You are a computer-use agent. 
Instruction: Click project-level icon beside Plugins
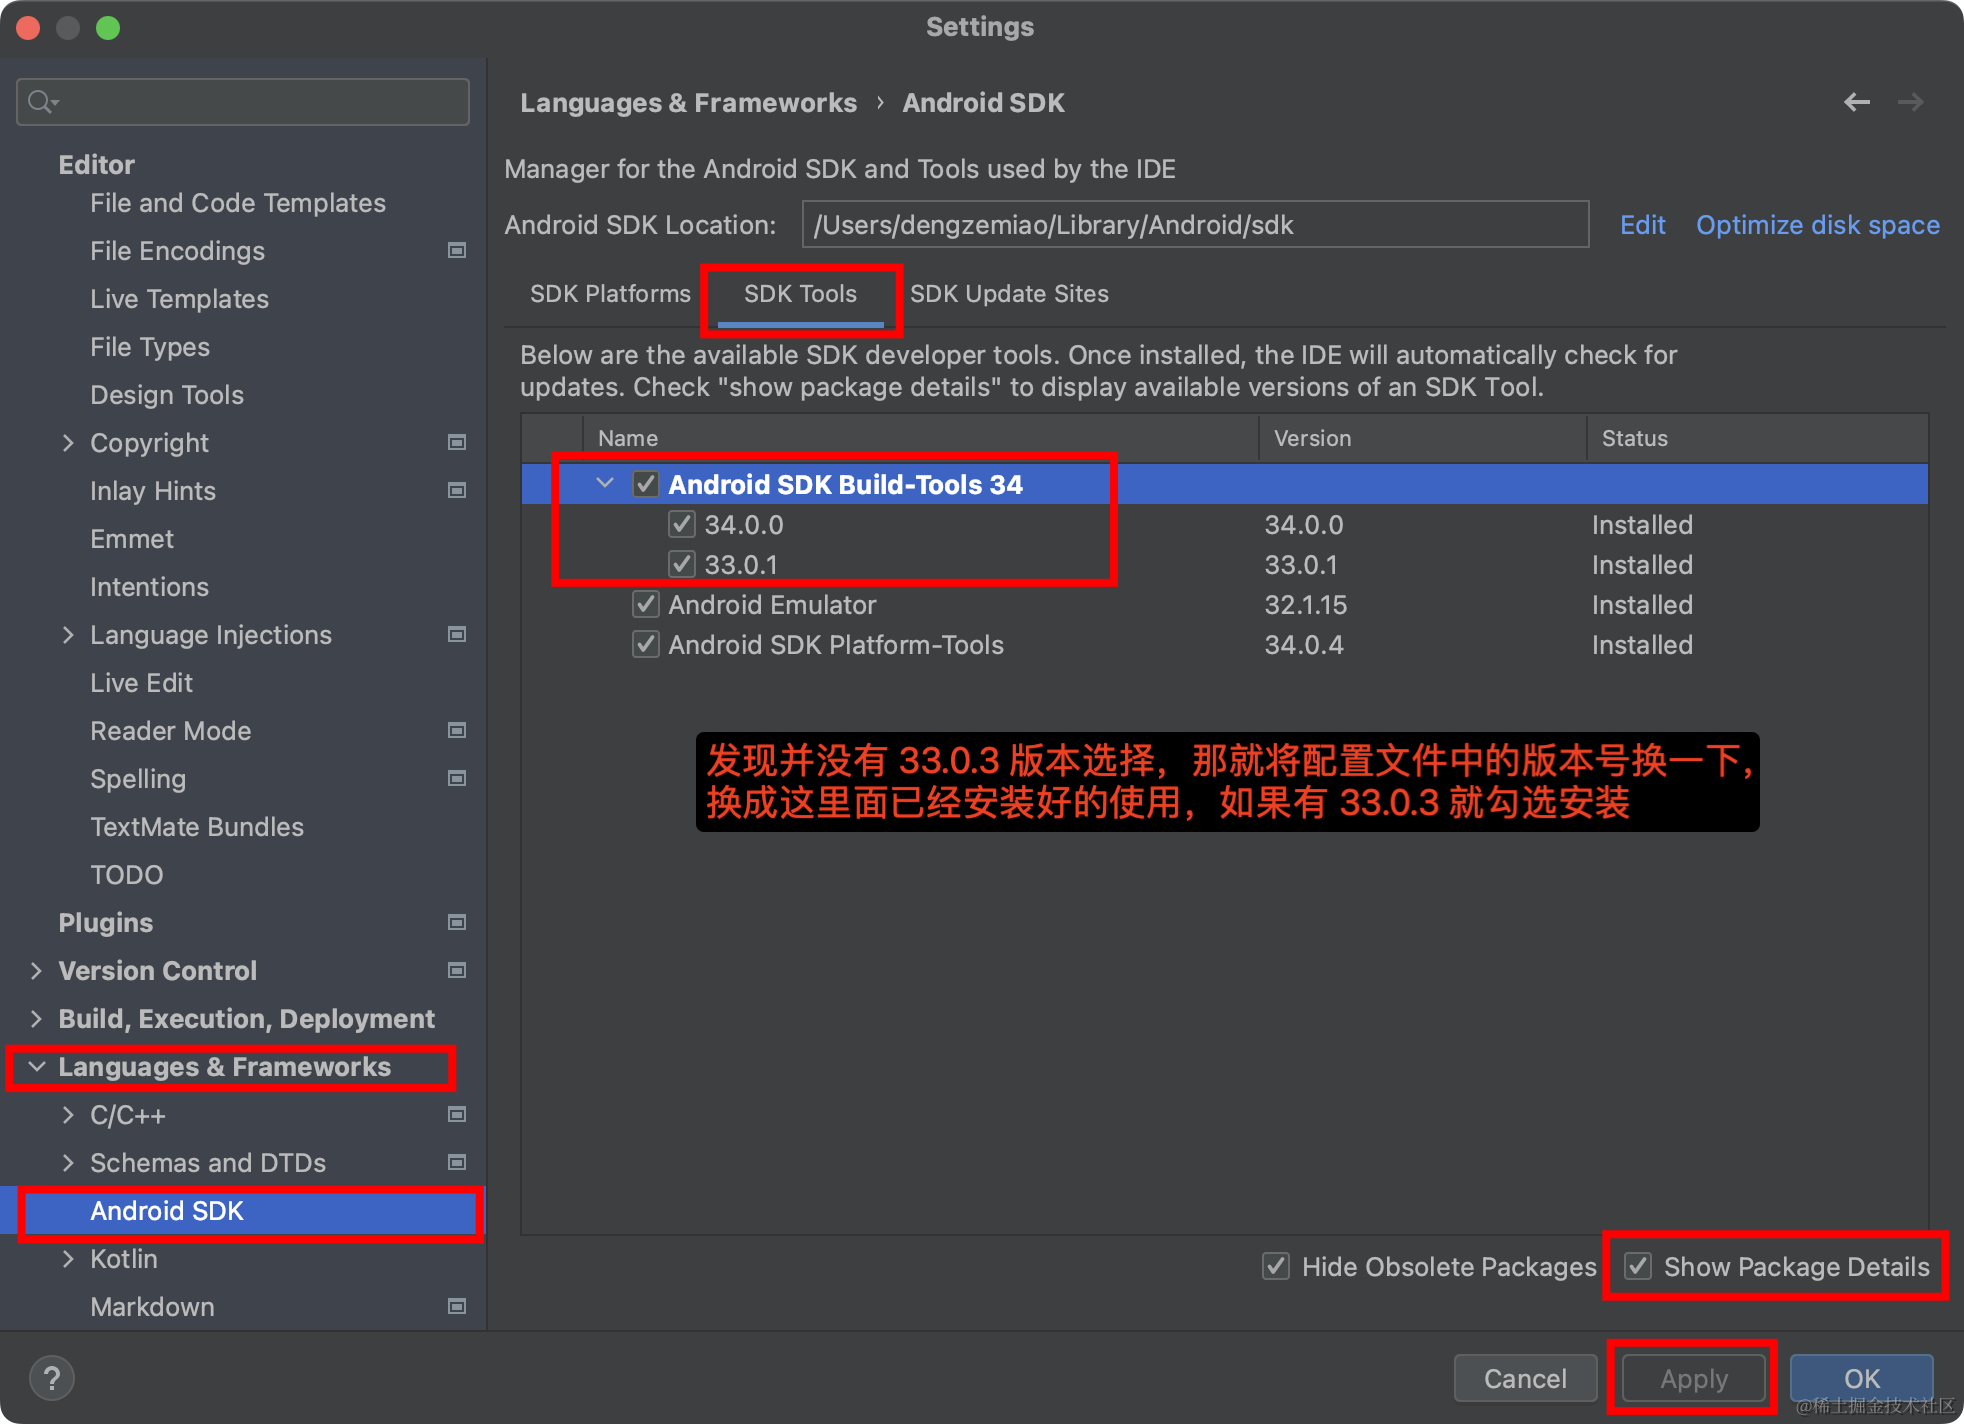tap(457, 922)
